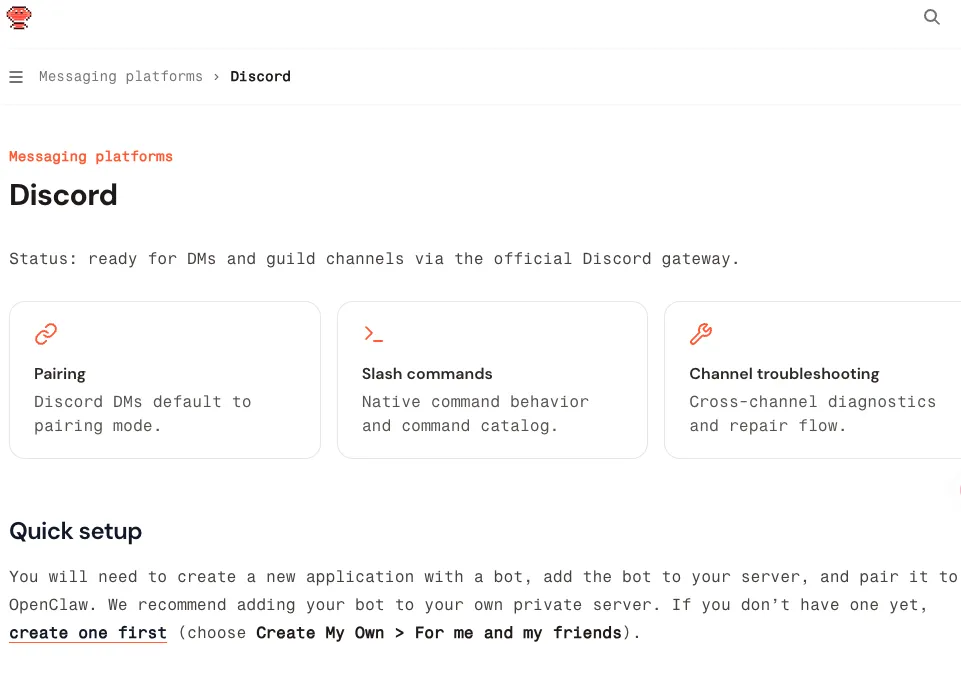This screenshot has height=679, width=961.
Task: Open search with magnifying glass icon
Action: [932, 17]
